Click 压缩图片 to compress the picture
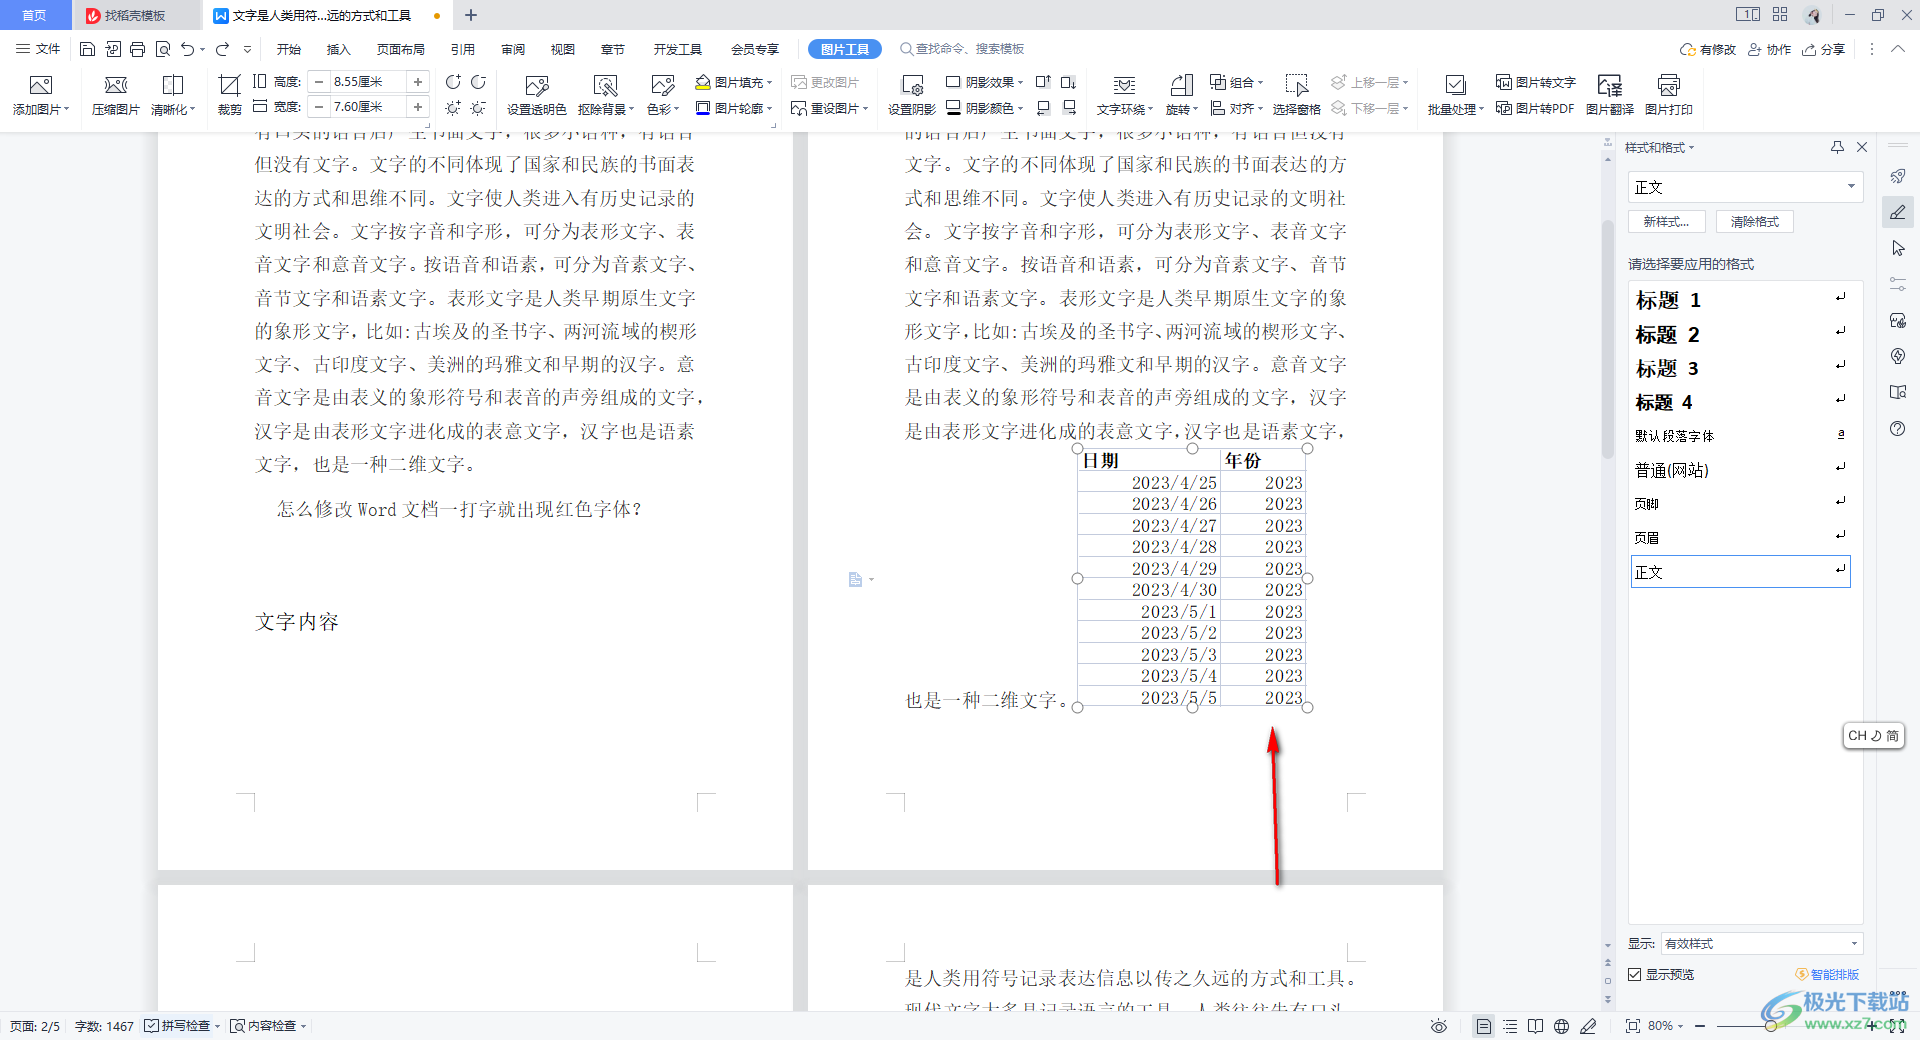 (116, 96)
